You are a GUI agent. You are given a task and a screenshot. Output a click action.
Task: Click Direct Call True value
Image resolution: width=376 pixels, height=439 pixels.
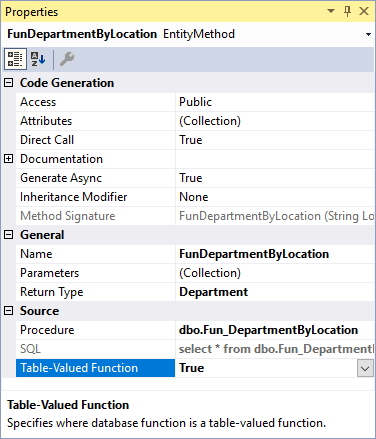(x=191, y=140)
